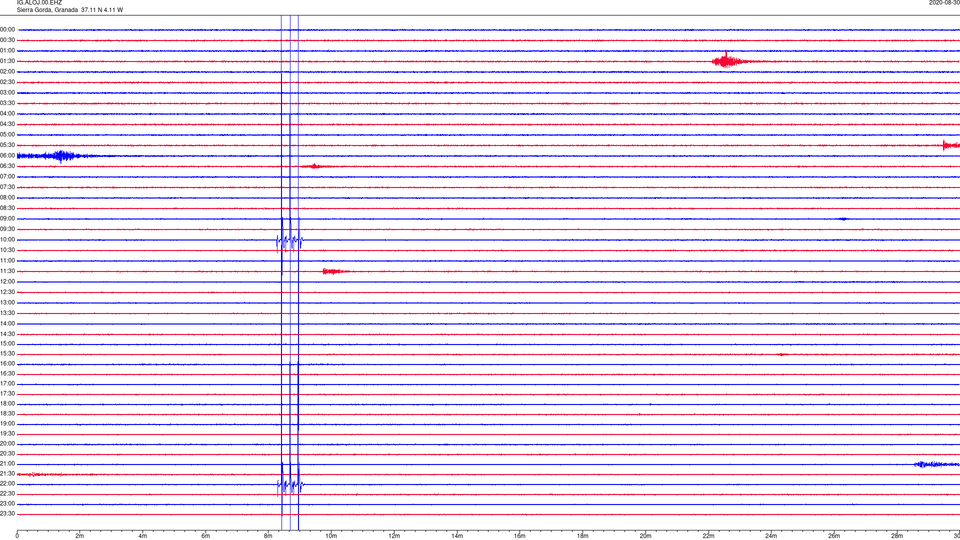Click the red event on 06:30 trace

[x=315, y=166]
